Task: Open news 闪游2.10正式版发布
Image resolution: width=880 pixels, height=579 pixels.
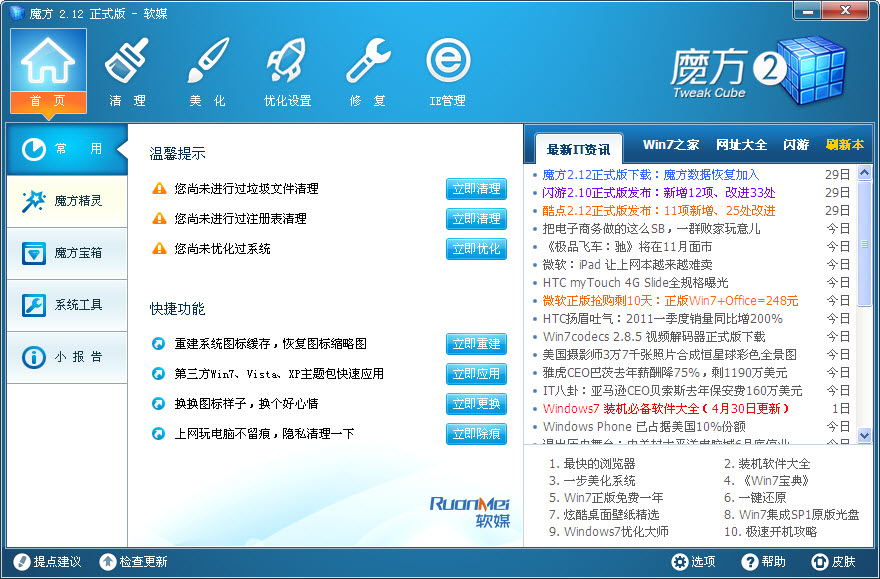Action: click(659, 193)
